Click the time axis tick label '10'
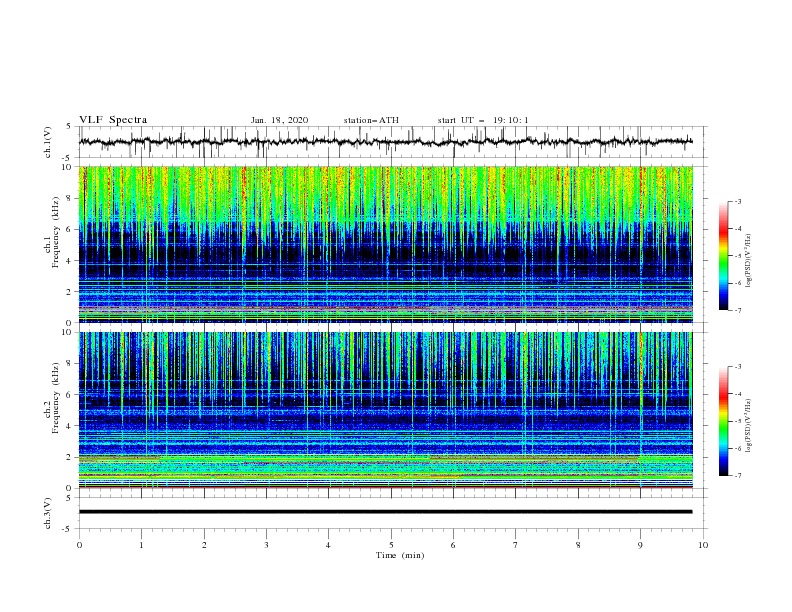This screenshot has height=612, width=792. pos(703,545)
